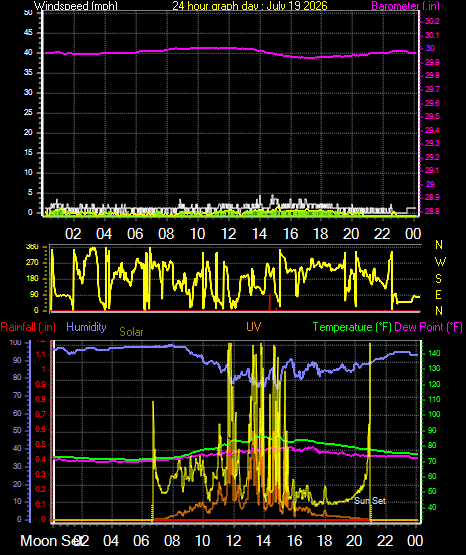The height and width of the screenshot is (555, 466).
Task: Click windspeed scale value '45'
Action: point(28,33)
